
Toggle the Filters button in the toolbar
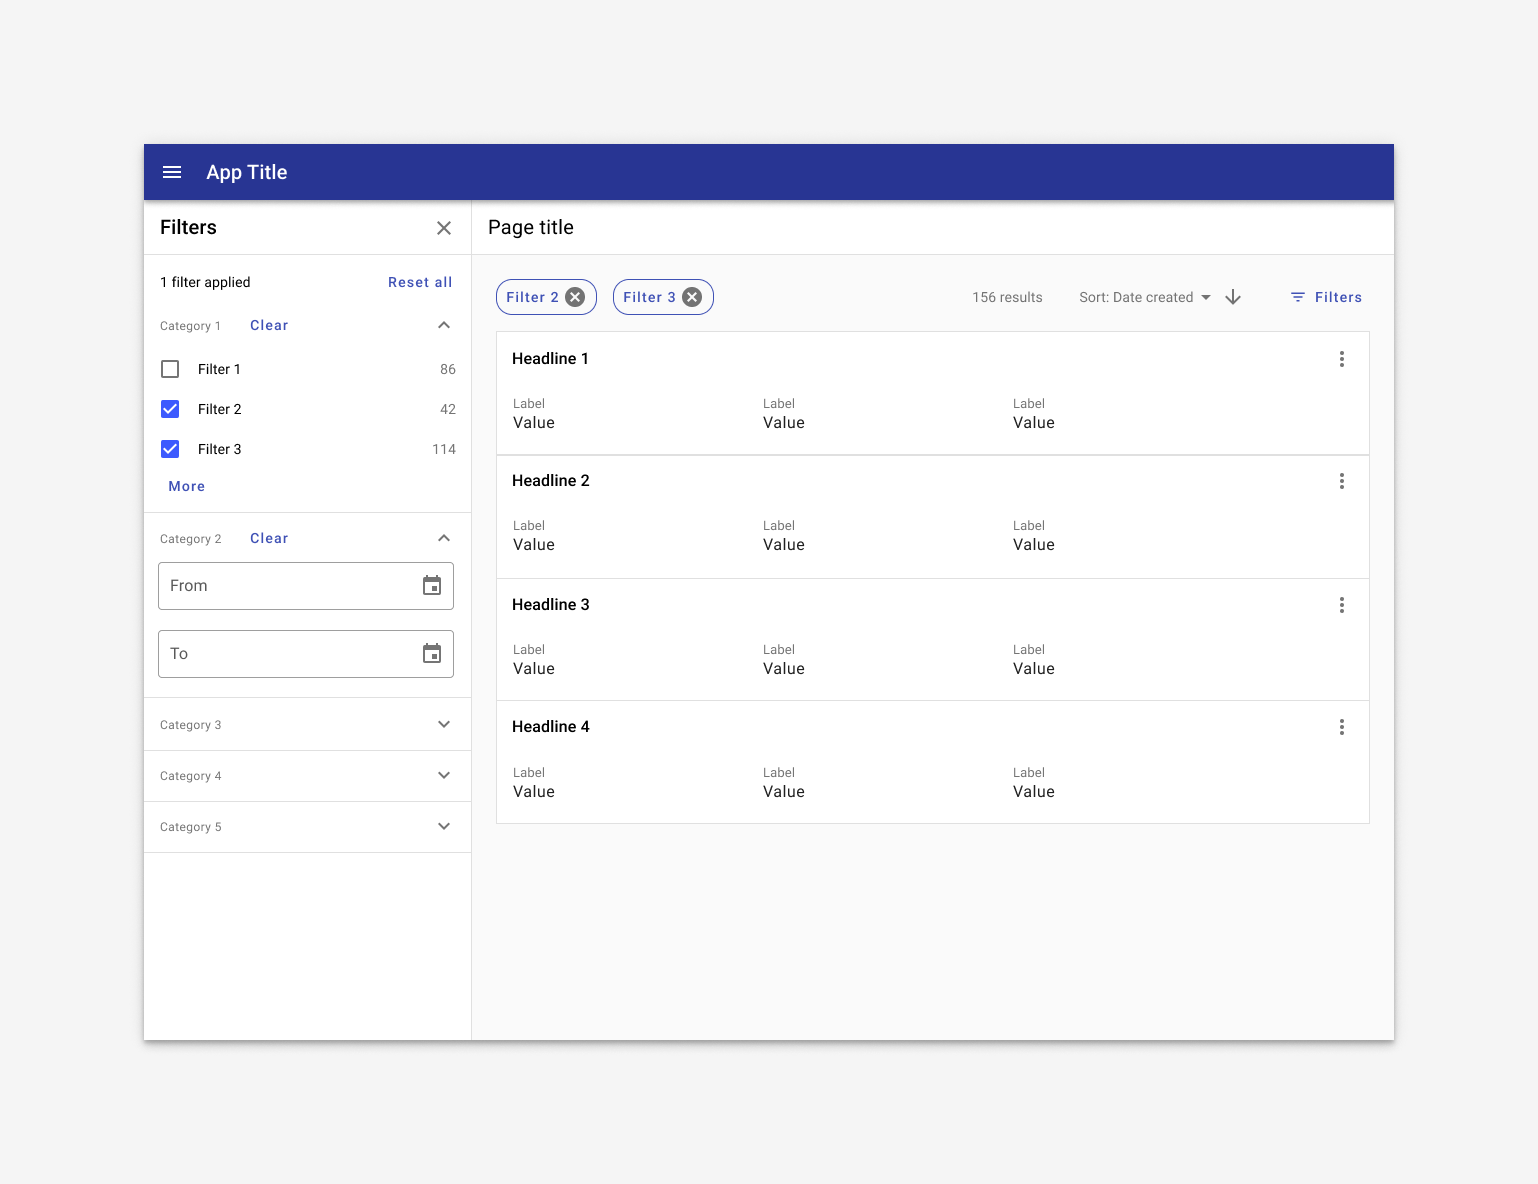pyautogui.click(x=1326, y=297)
